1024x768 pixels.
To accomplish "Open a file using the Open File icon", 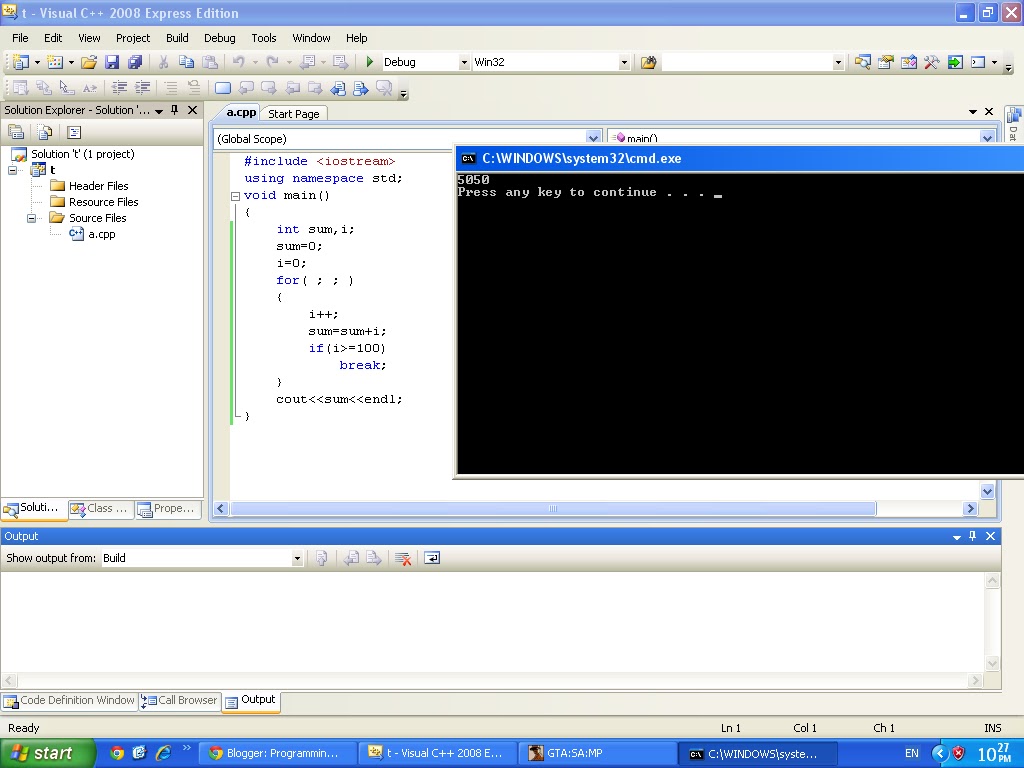I will tap(88, 61).
